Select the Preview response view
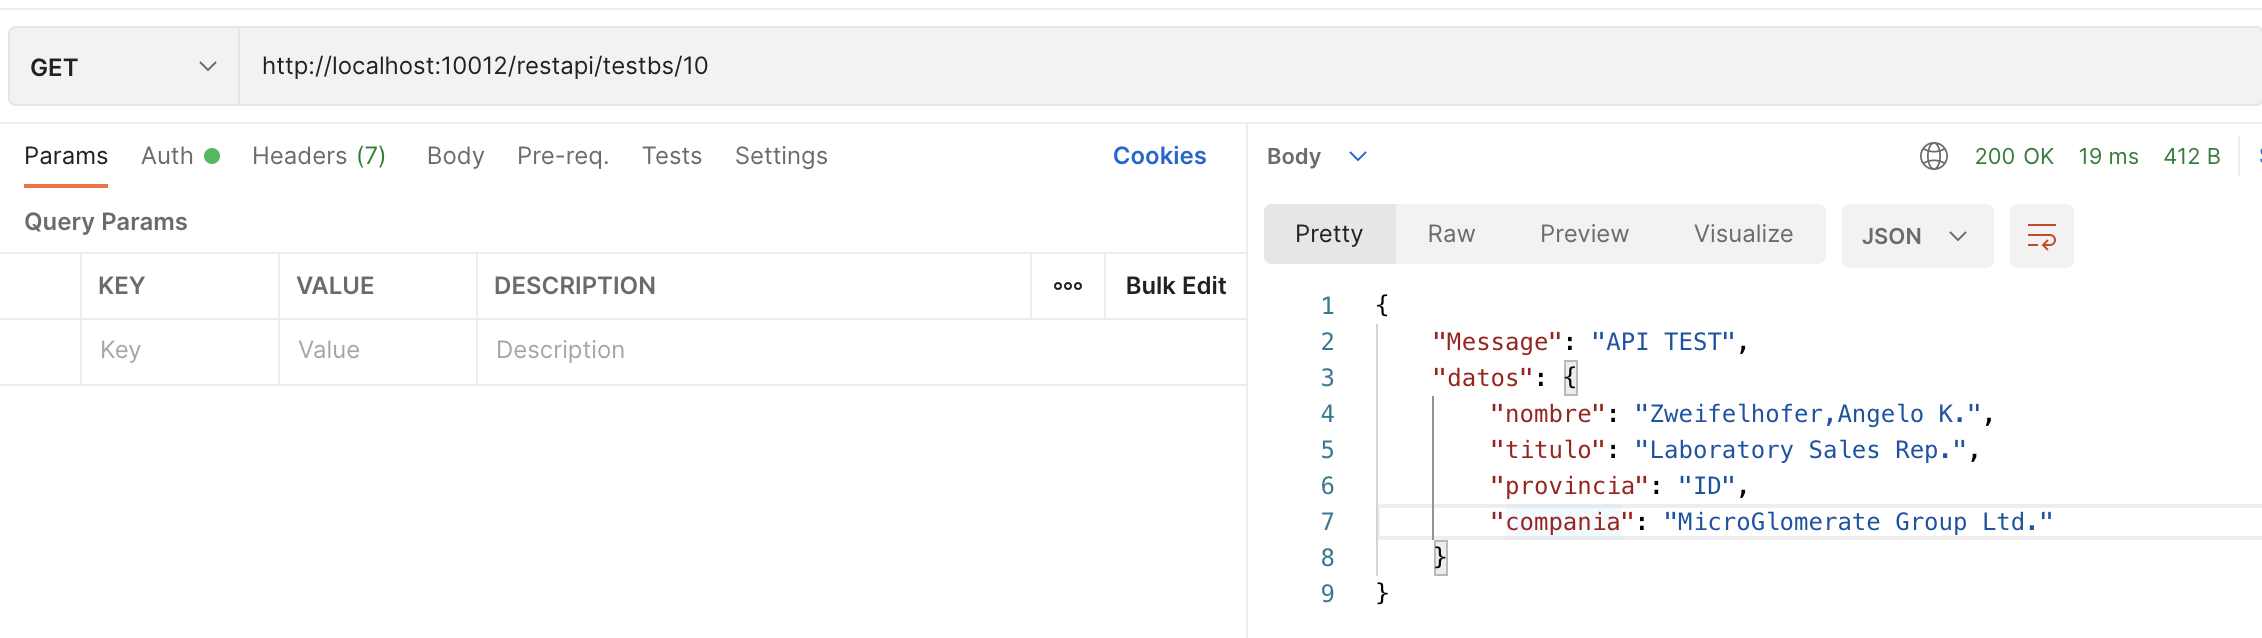The image size is (2262, 638). point(1584,234)
